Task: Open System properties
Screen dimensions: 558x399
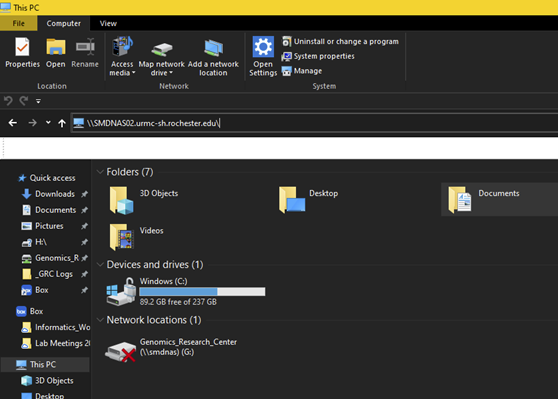Action: pyautogui.click(x=318, y=56)
